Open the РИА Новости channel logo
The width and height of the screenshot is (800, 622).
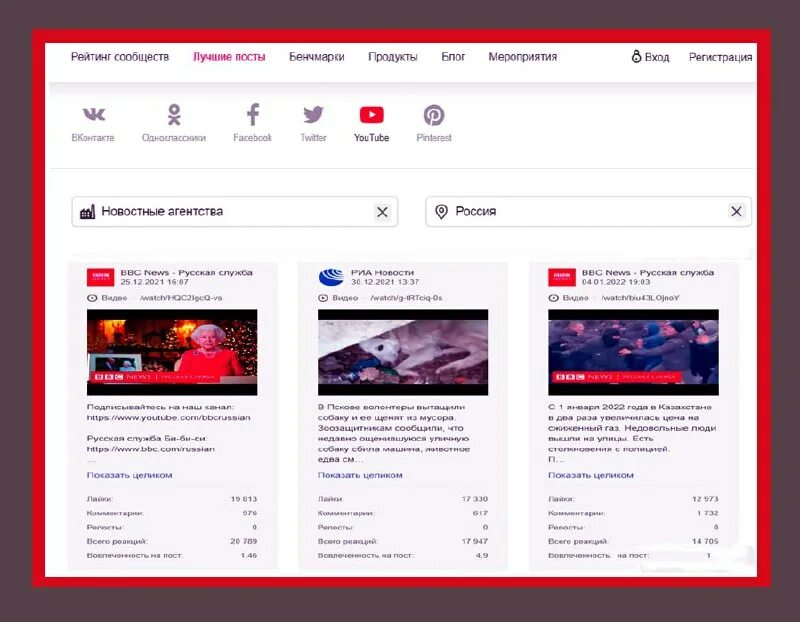[331, 277]
